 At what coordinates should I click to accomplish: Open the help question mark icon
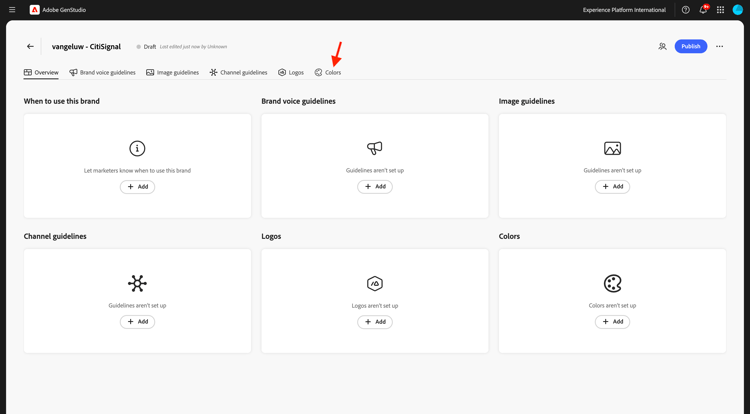pyautogui.click(x=685, y=10)
